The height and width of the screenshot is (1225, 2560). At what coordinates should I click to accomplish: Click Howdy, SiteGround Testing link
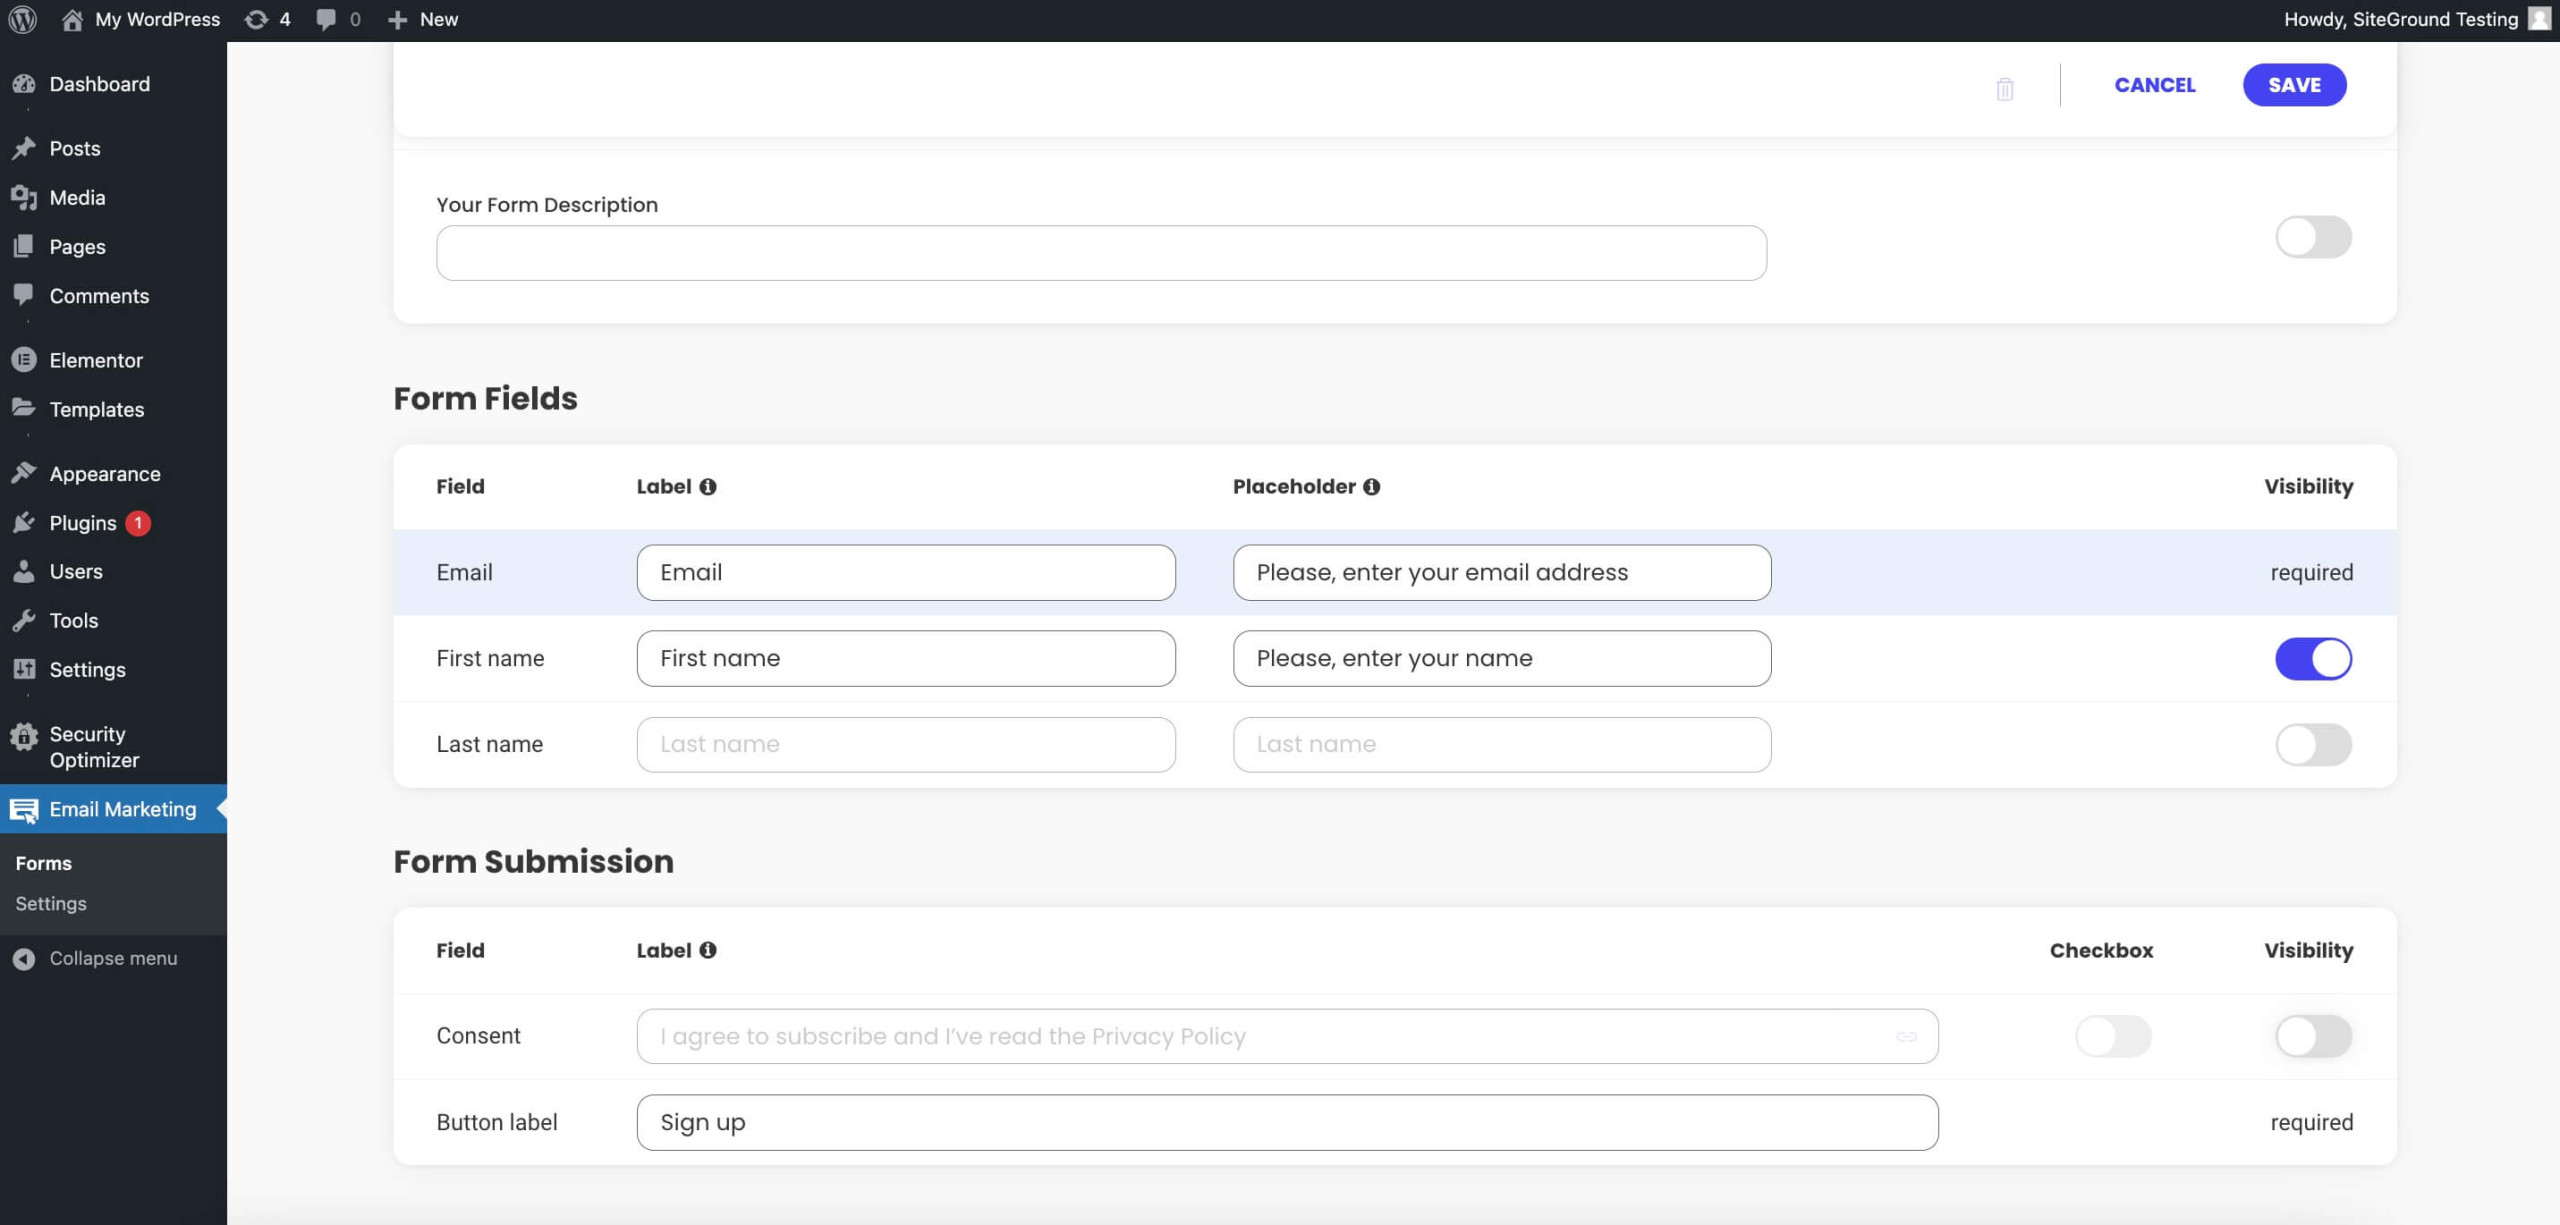pyautogui.click(x=2401, y=19)
